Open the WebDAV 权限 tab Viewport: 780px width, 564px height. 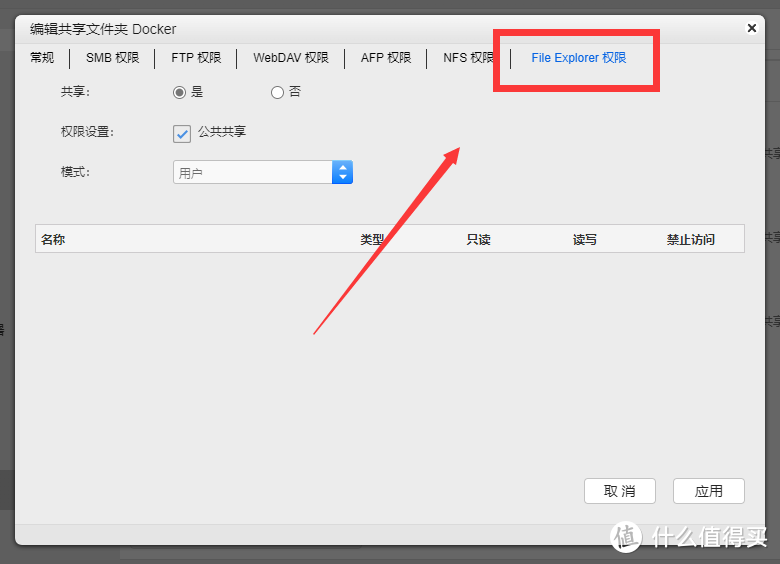coord(291,58)
